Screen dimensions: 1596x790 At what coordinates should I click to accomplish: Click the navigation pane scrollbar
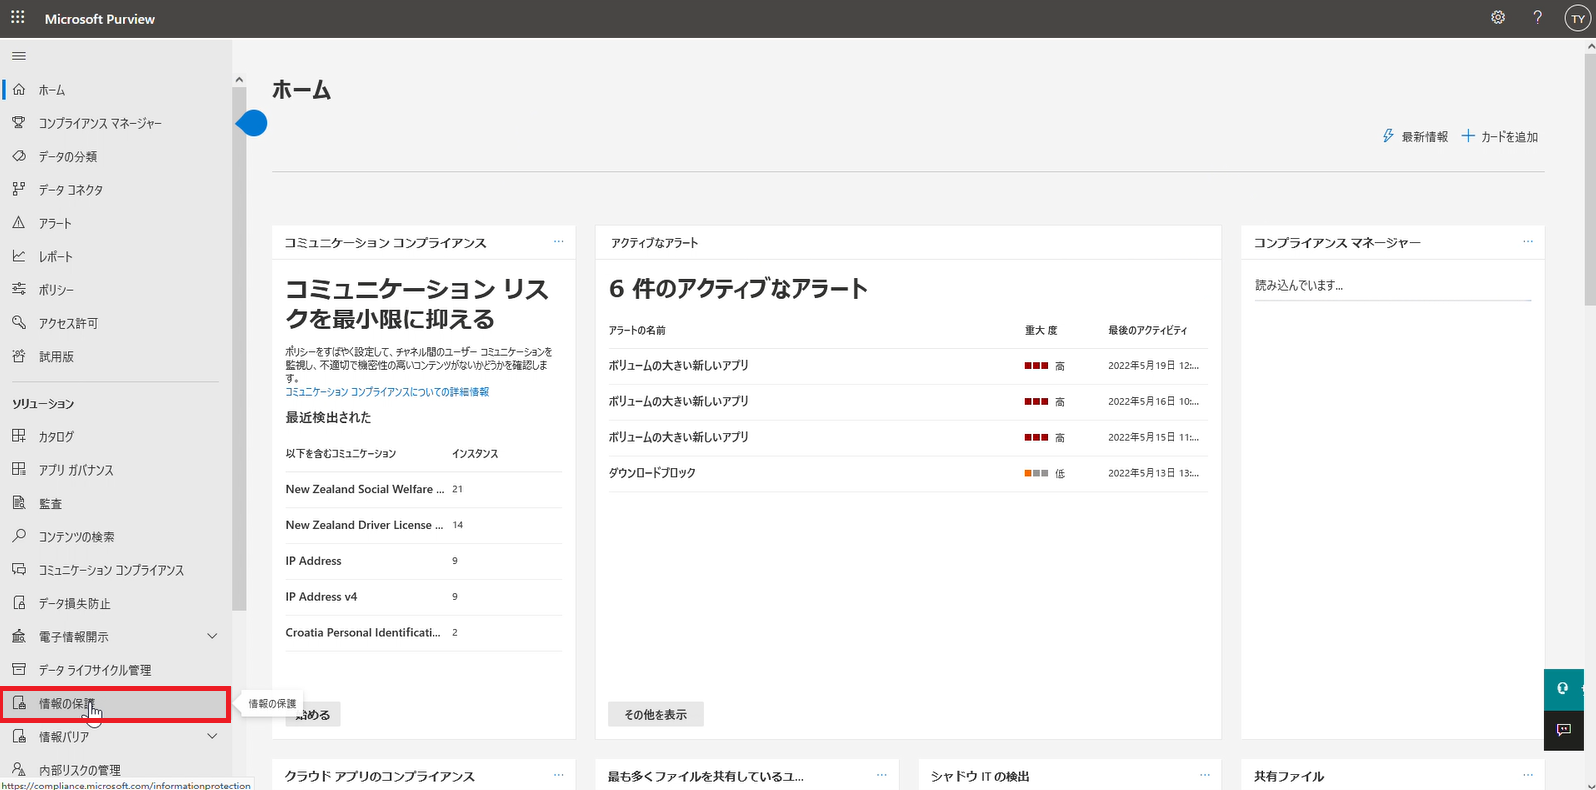pyautogui.click(x=239, y=350)
